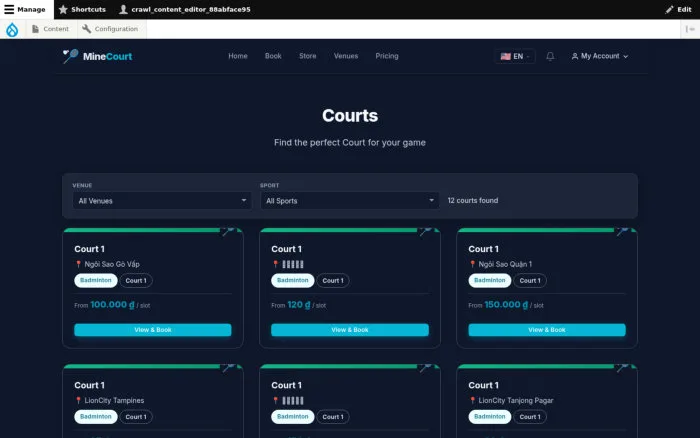The width and height of the screenshot is (700, 438).
Task: Click price 150.000 đ text
Action: (506, 305)
